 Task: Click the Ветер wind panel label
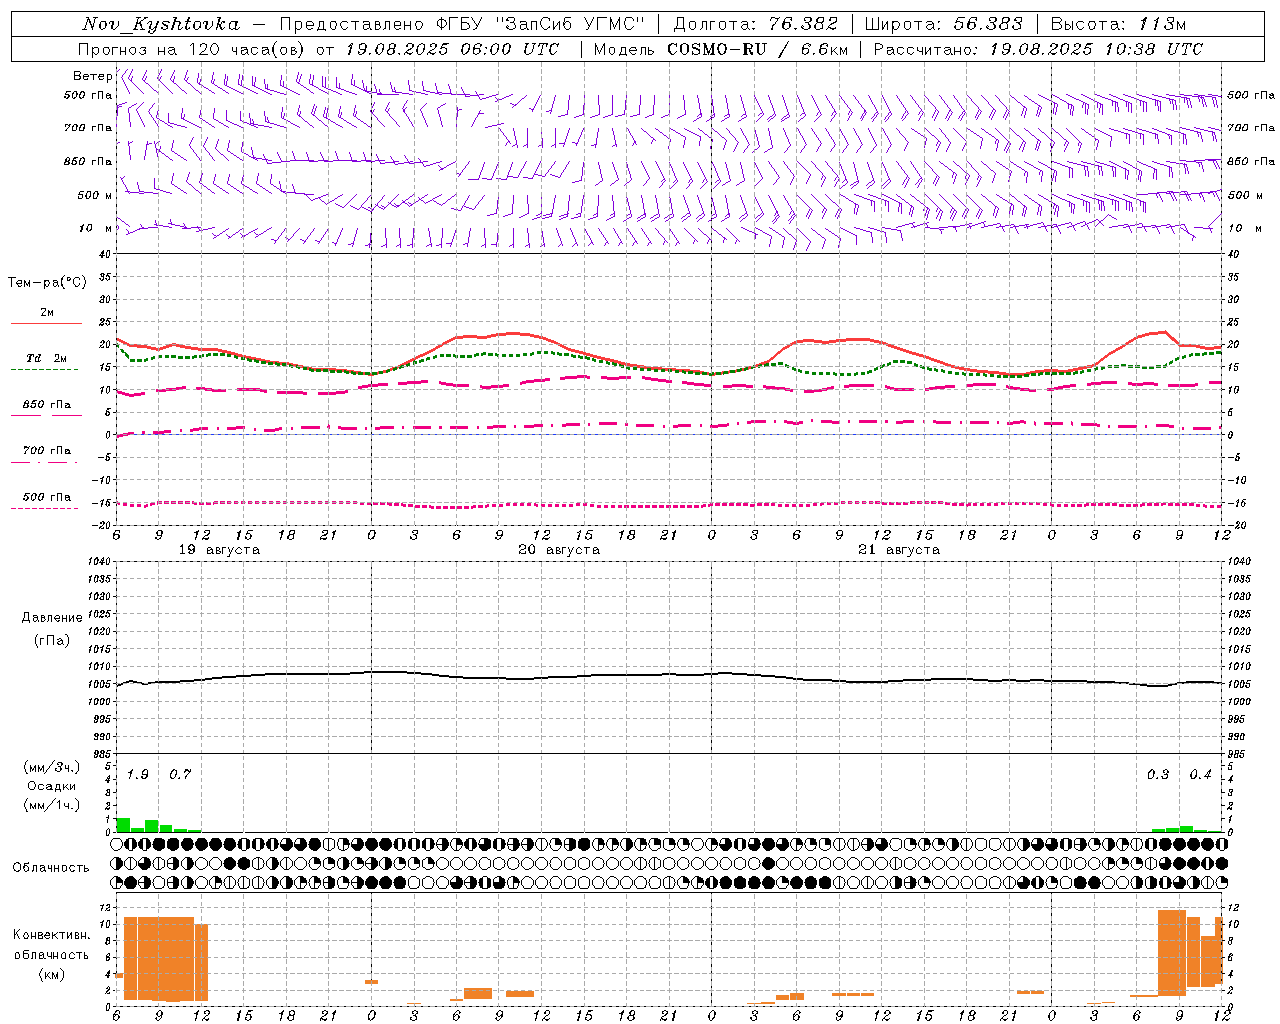[92, 76]
